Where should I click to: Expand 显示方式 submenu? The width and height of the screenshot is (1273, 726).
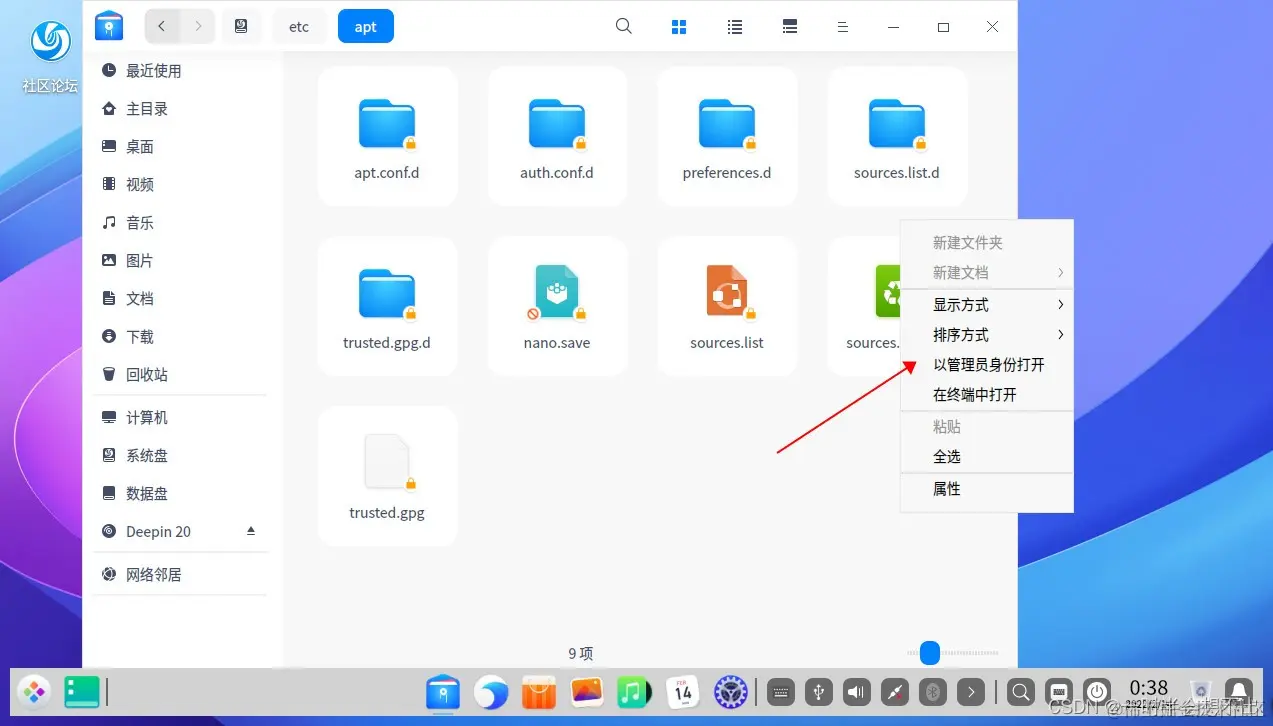987,305
